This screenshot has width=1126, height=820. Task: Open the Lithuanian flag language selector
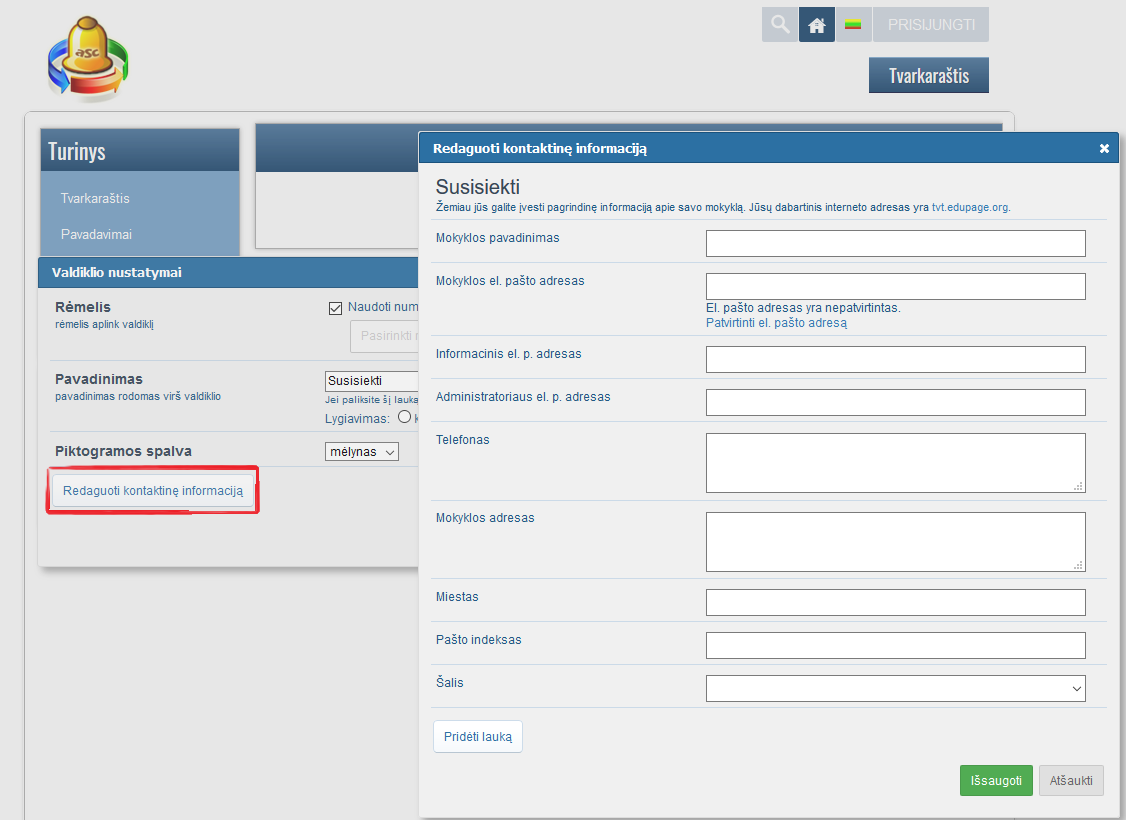coord(853,25)
